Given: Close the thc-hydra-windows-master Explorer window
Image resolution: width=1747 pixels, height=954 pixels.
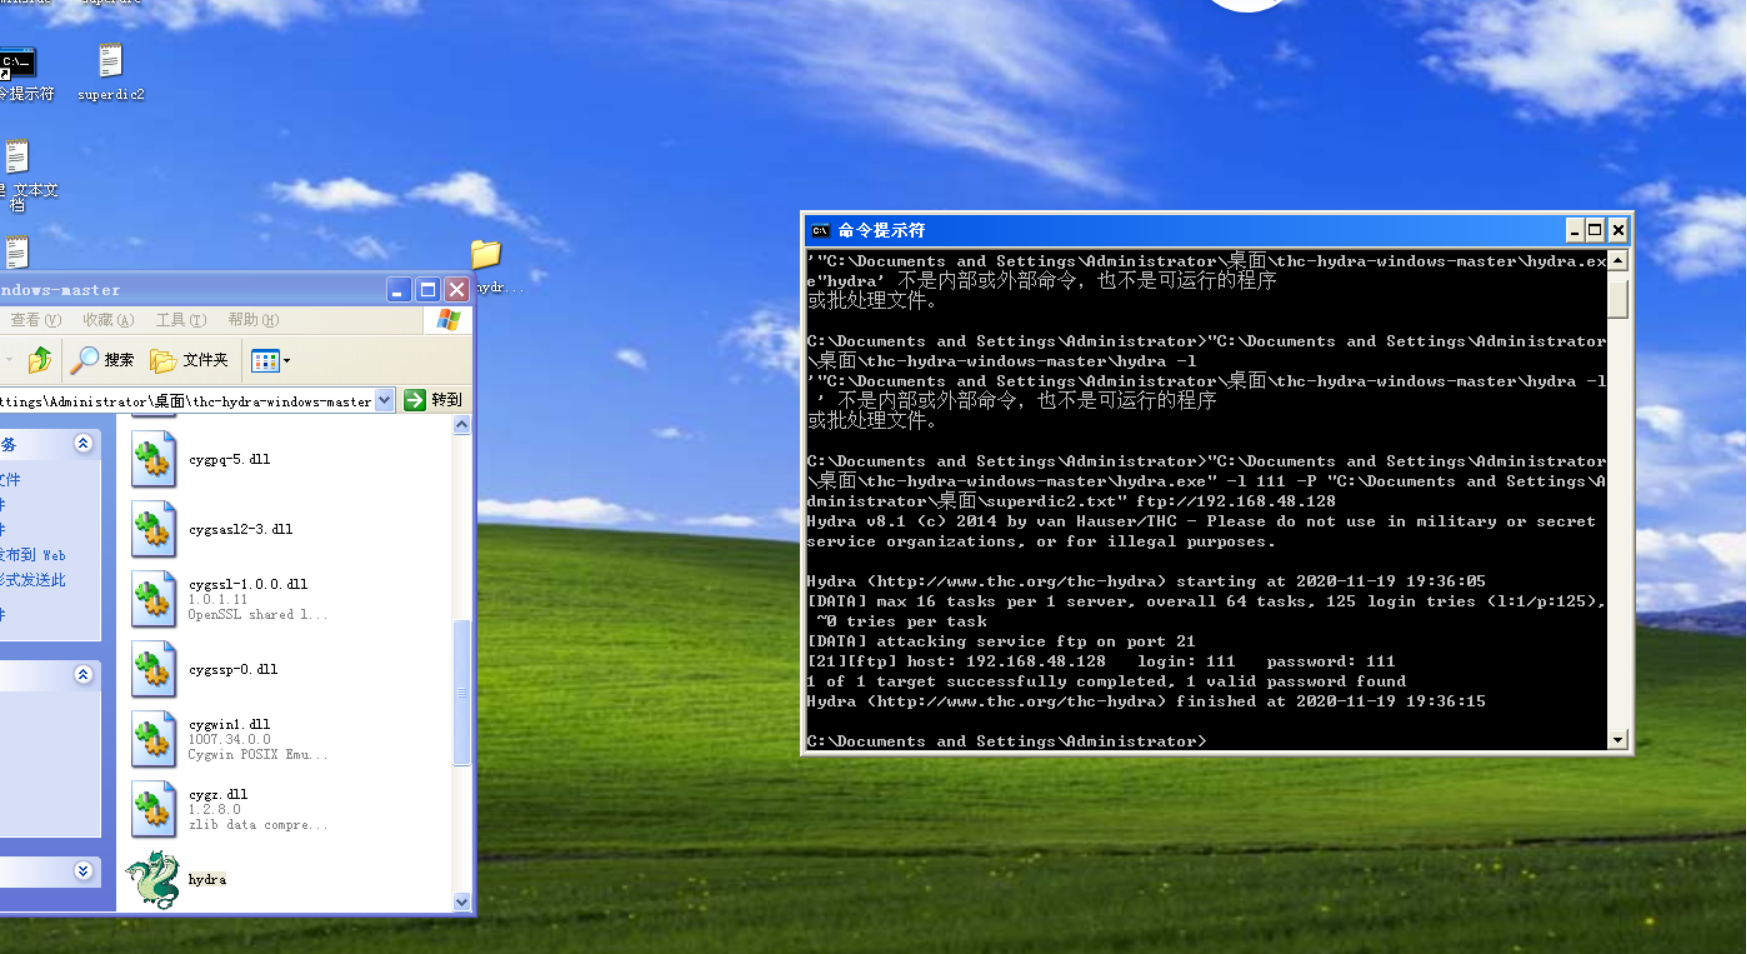Looking at the screenshot, I should coord(457,290).
